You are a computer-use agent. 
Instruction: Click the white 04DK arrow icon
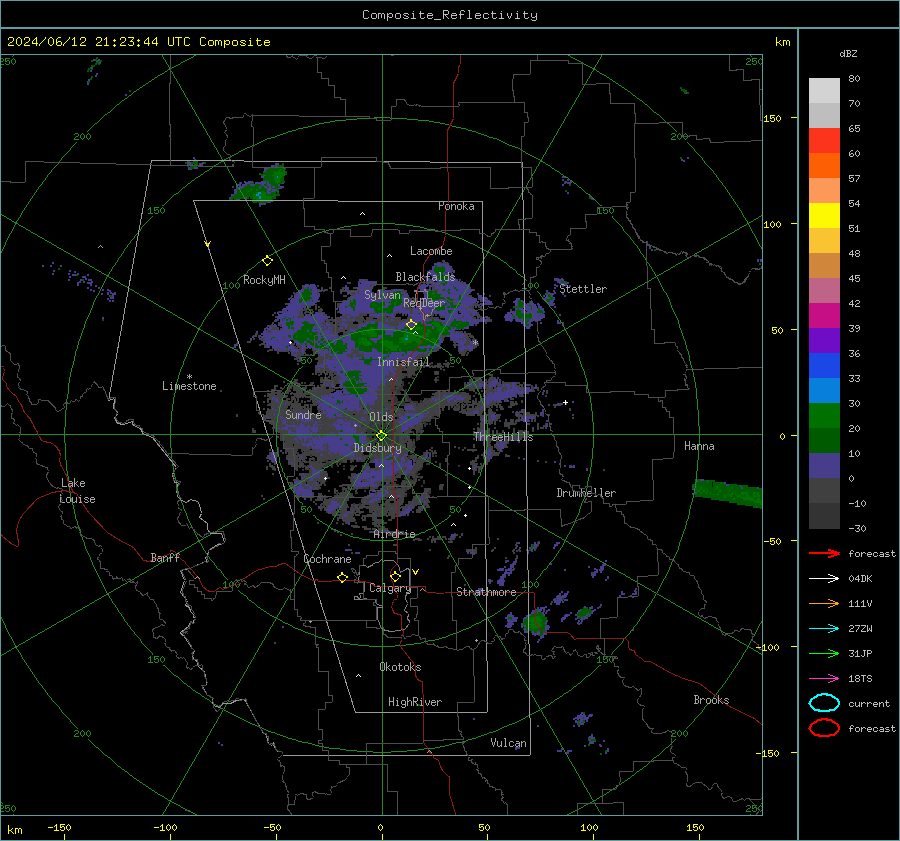[824, 578]
